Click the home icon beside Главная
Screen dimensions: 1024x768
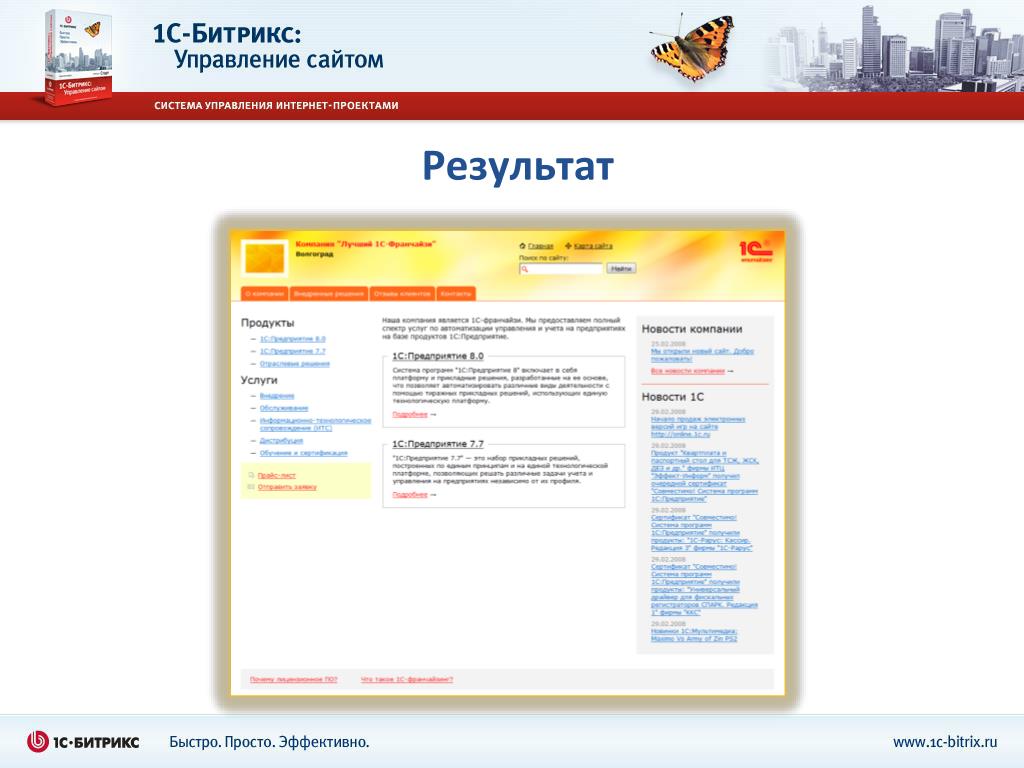(522, 246)
